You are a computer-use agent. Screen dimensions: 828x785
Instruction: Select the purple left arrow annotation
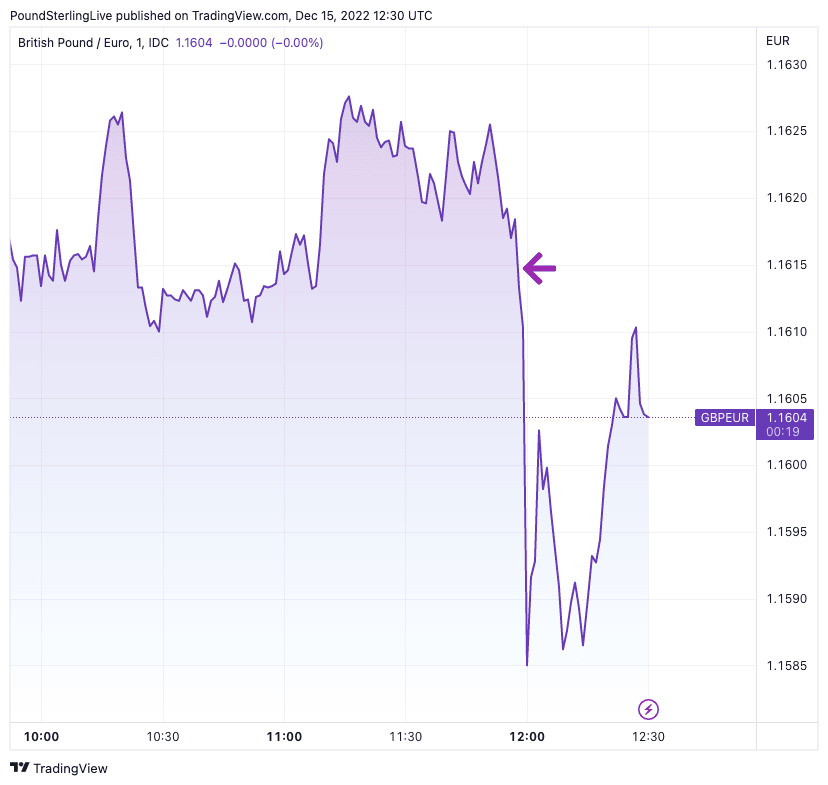[539, 267]
